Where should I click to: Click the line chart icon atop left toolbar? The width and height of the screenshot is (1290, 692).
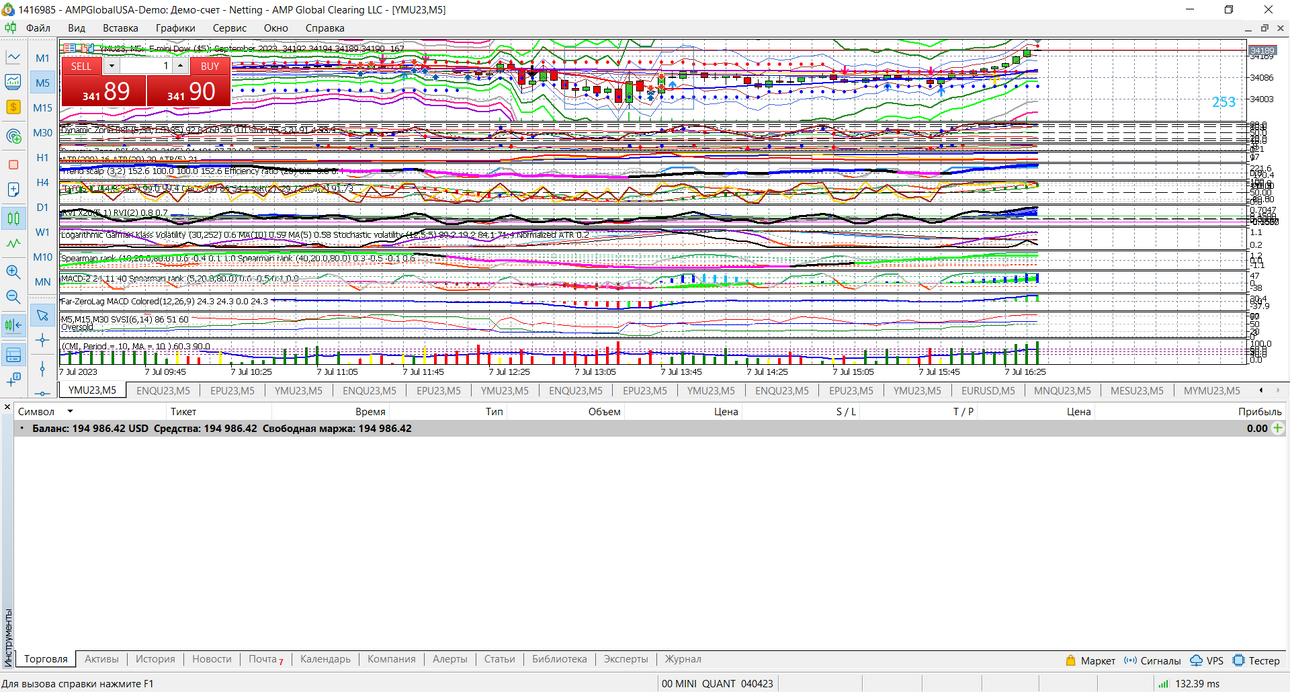click(x=13, y=57)
